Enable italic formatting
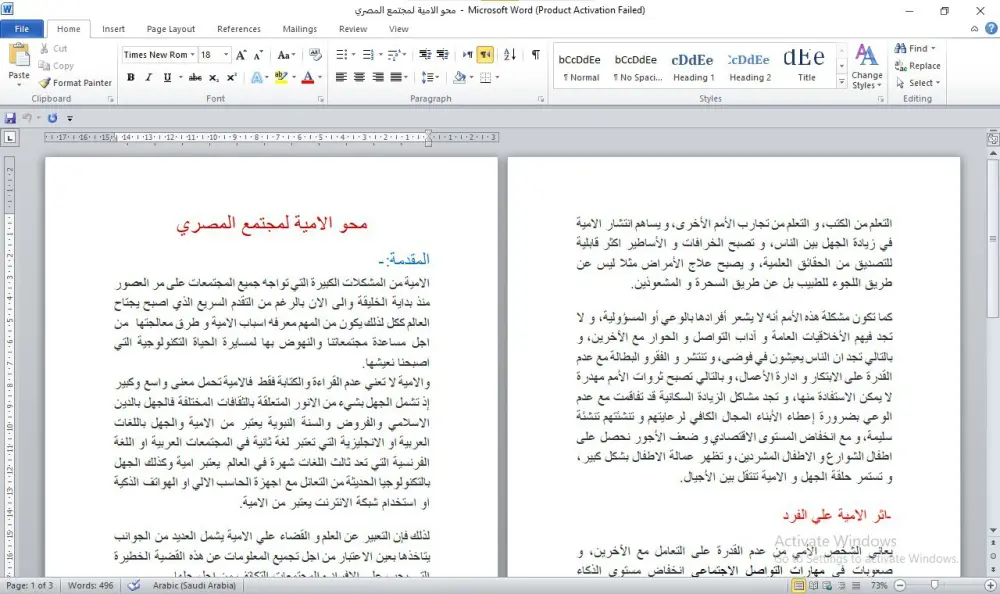Viewport: 1000px width, 594px height. [x=148, y=78]
